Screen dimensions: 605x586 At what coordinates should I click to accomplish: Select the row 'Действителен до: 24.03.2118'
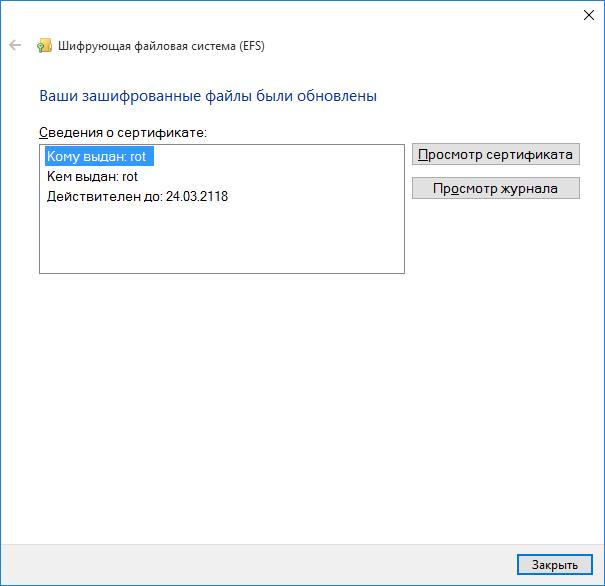[x=137, y=196]
